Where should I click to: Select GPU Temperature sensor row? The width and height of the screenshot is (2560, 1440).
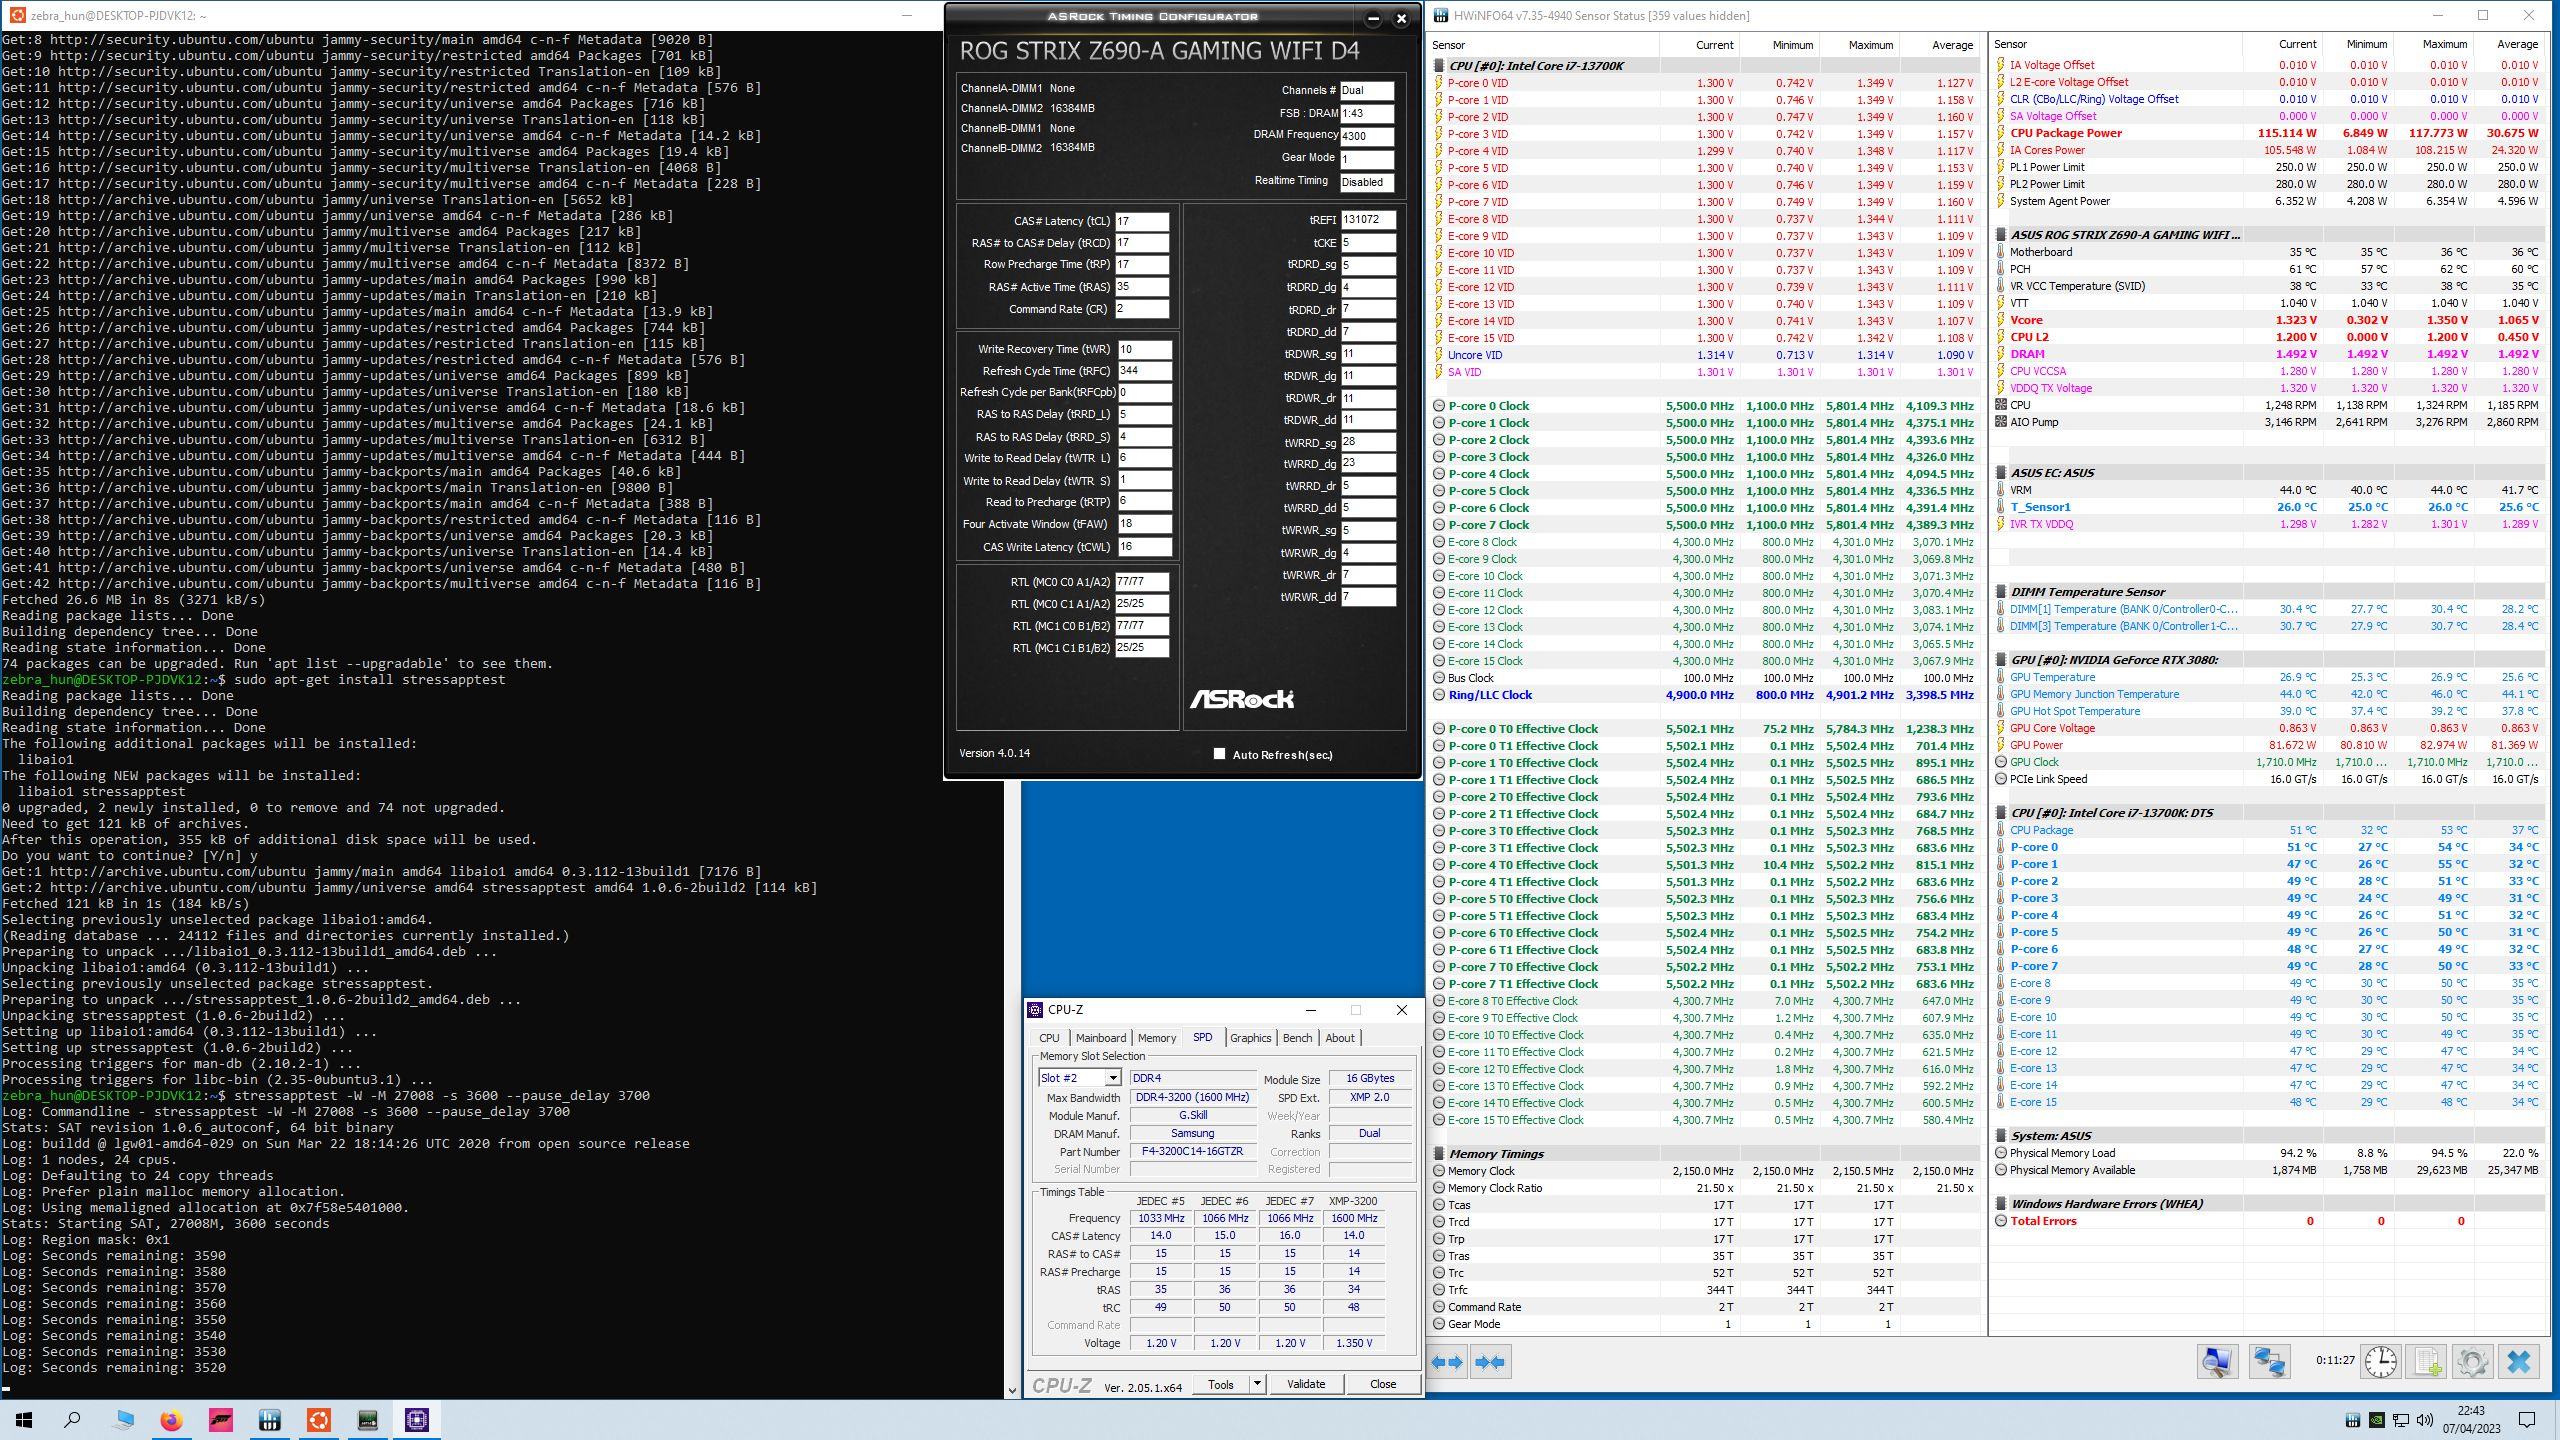coord(2267,677)
